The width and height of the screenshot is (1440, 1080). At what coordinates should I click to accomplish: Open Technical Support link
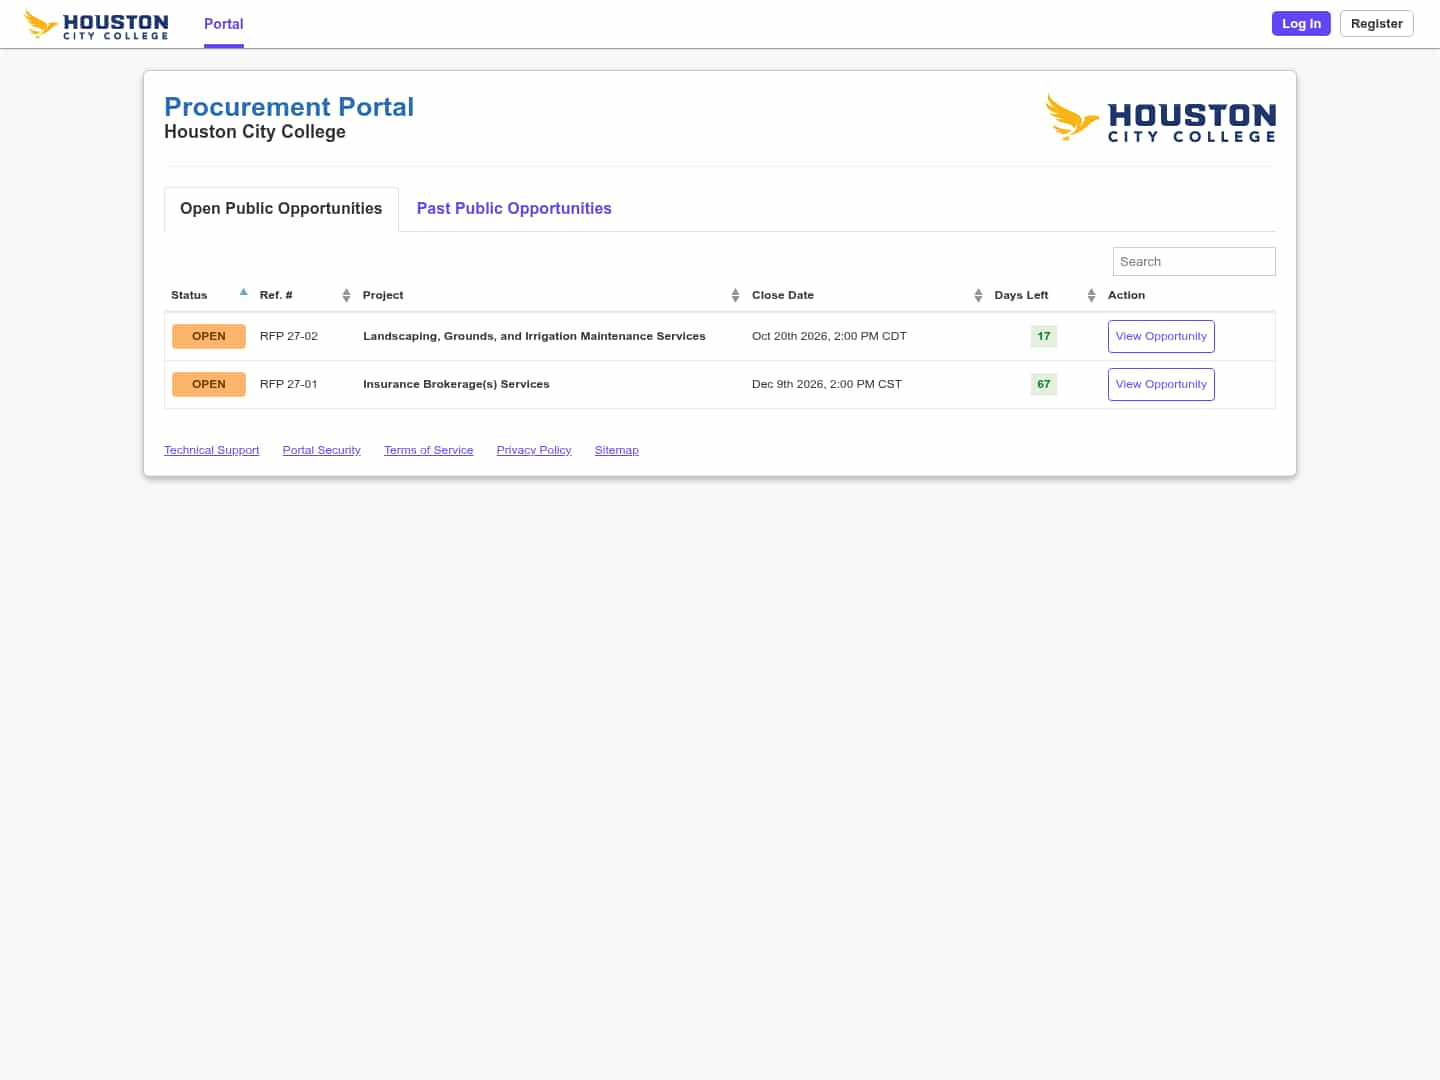click(x=211, y=450)
